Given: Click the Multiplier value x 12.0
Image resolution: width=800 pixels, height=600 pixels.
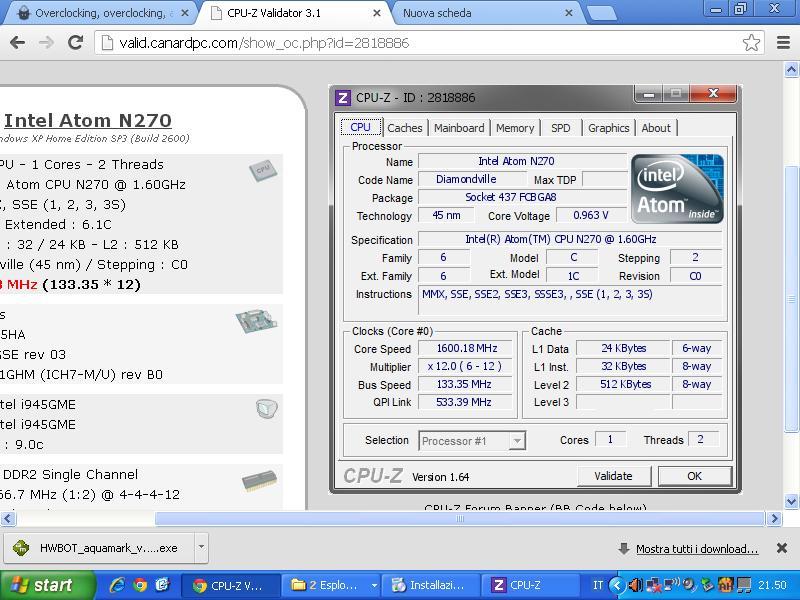Looking at the screenshot, I should pos(466,366).
